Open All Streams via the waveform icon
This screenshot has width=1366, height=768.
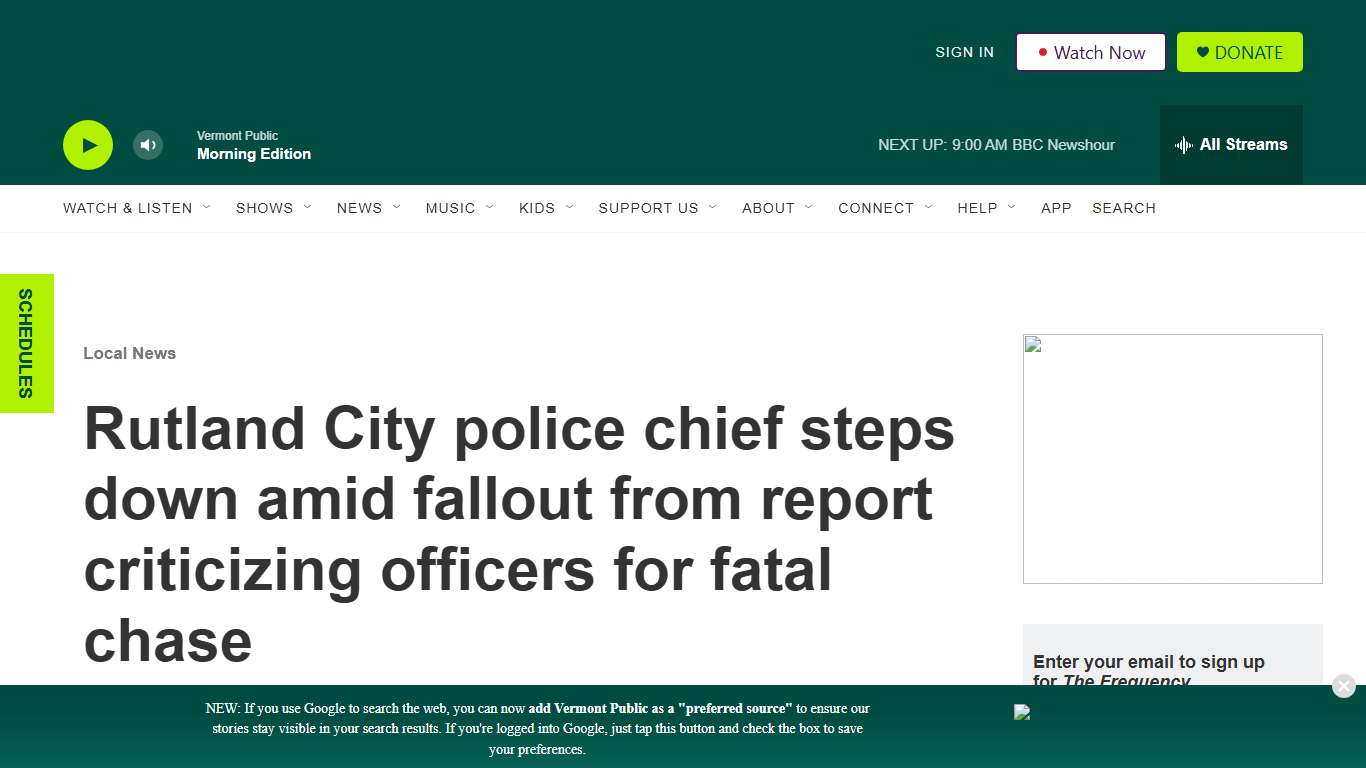coord(1184,145)
